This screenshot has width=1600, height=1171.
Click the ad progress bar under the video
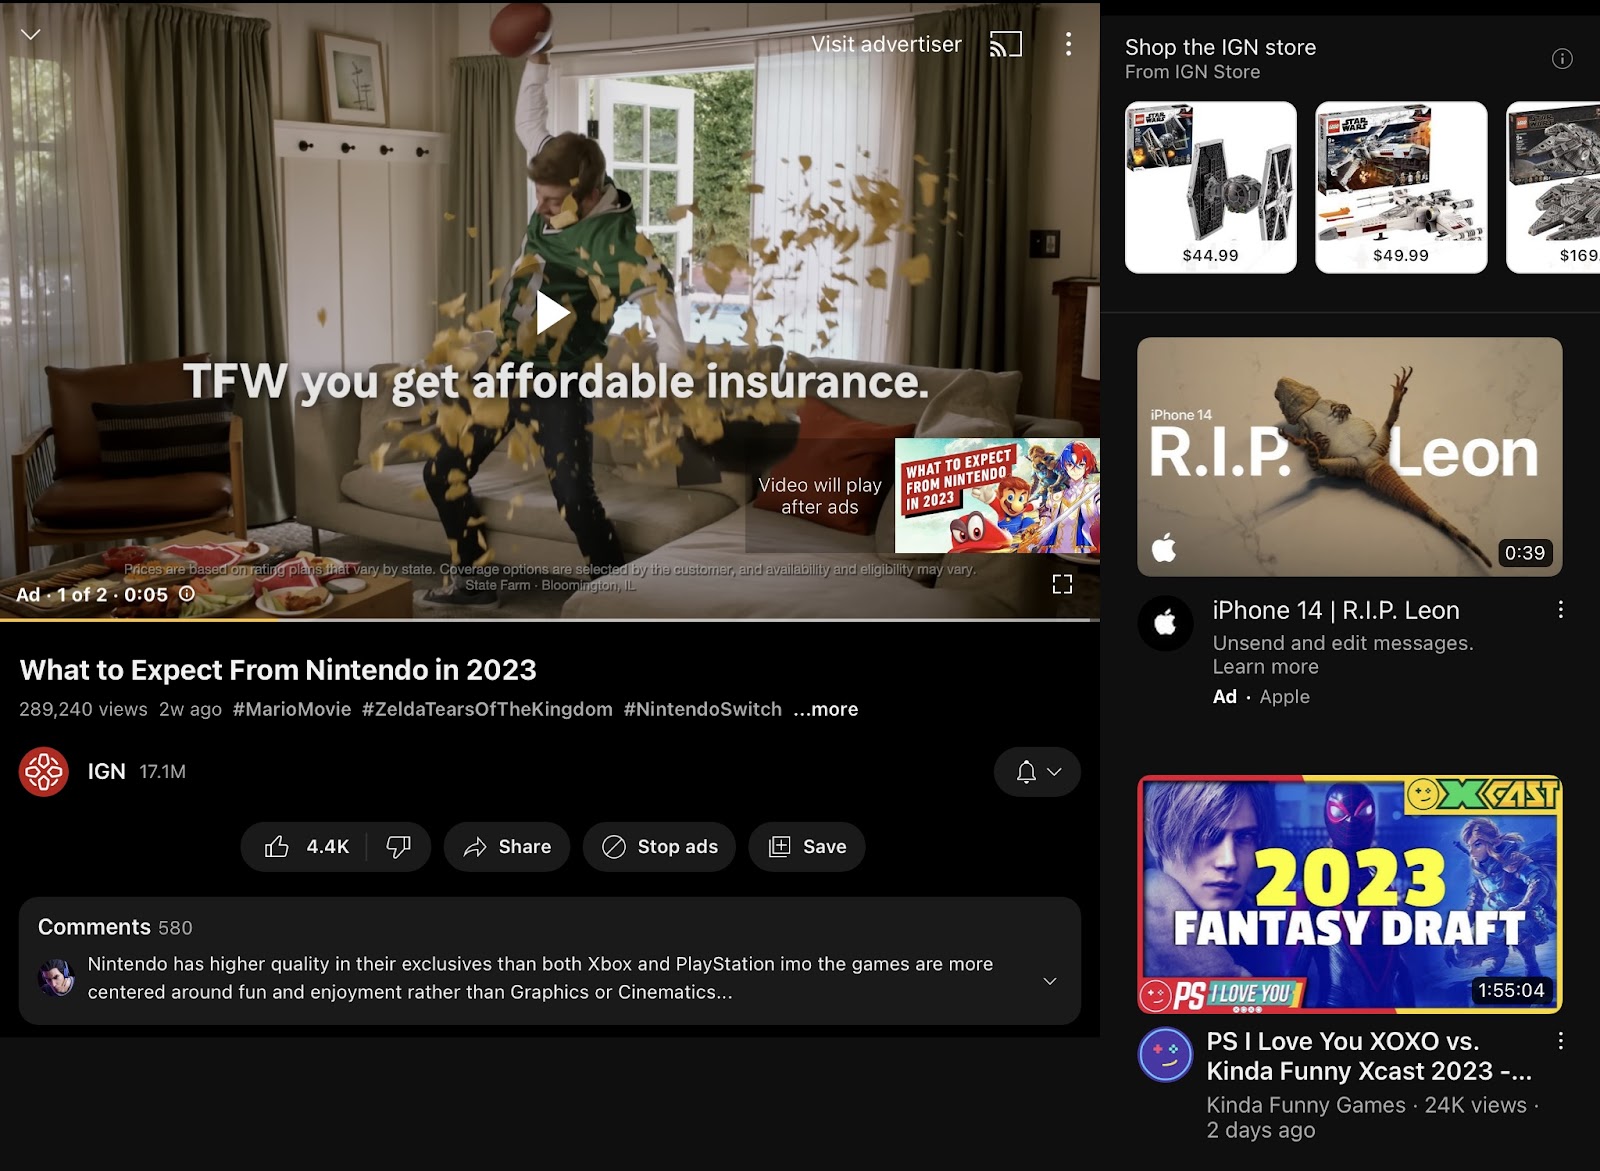[x=550, y=620]
